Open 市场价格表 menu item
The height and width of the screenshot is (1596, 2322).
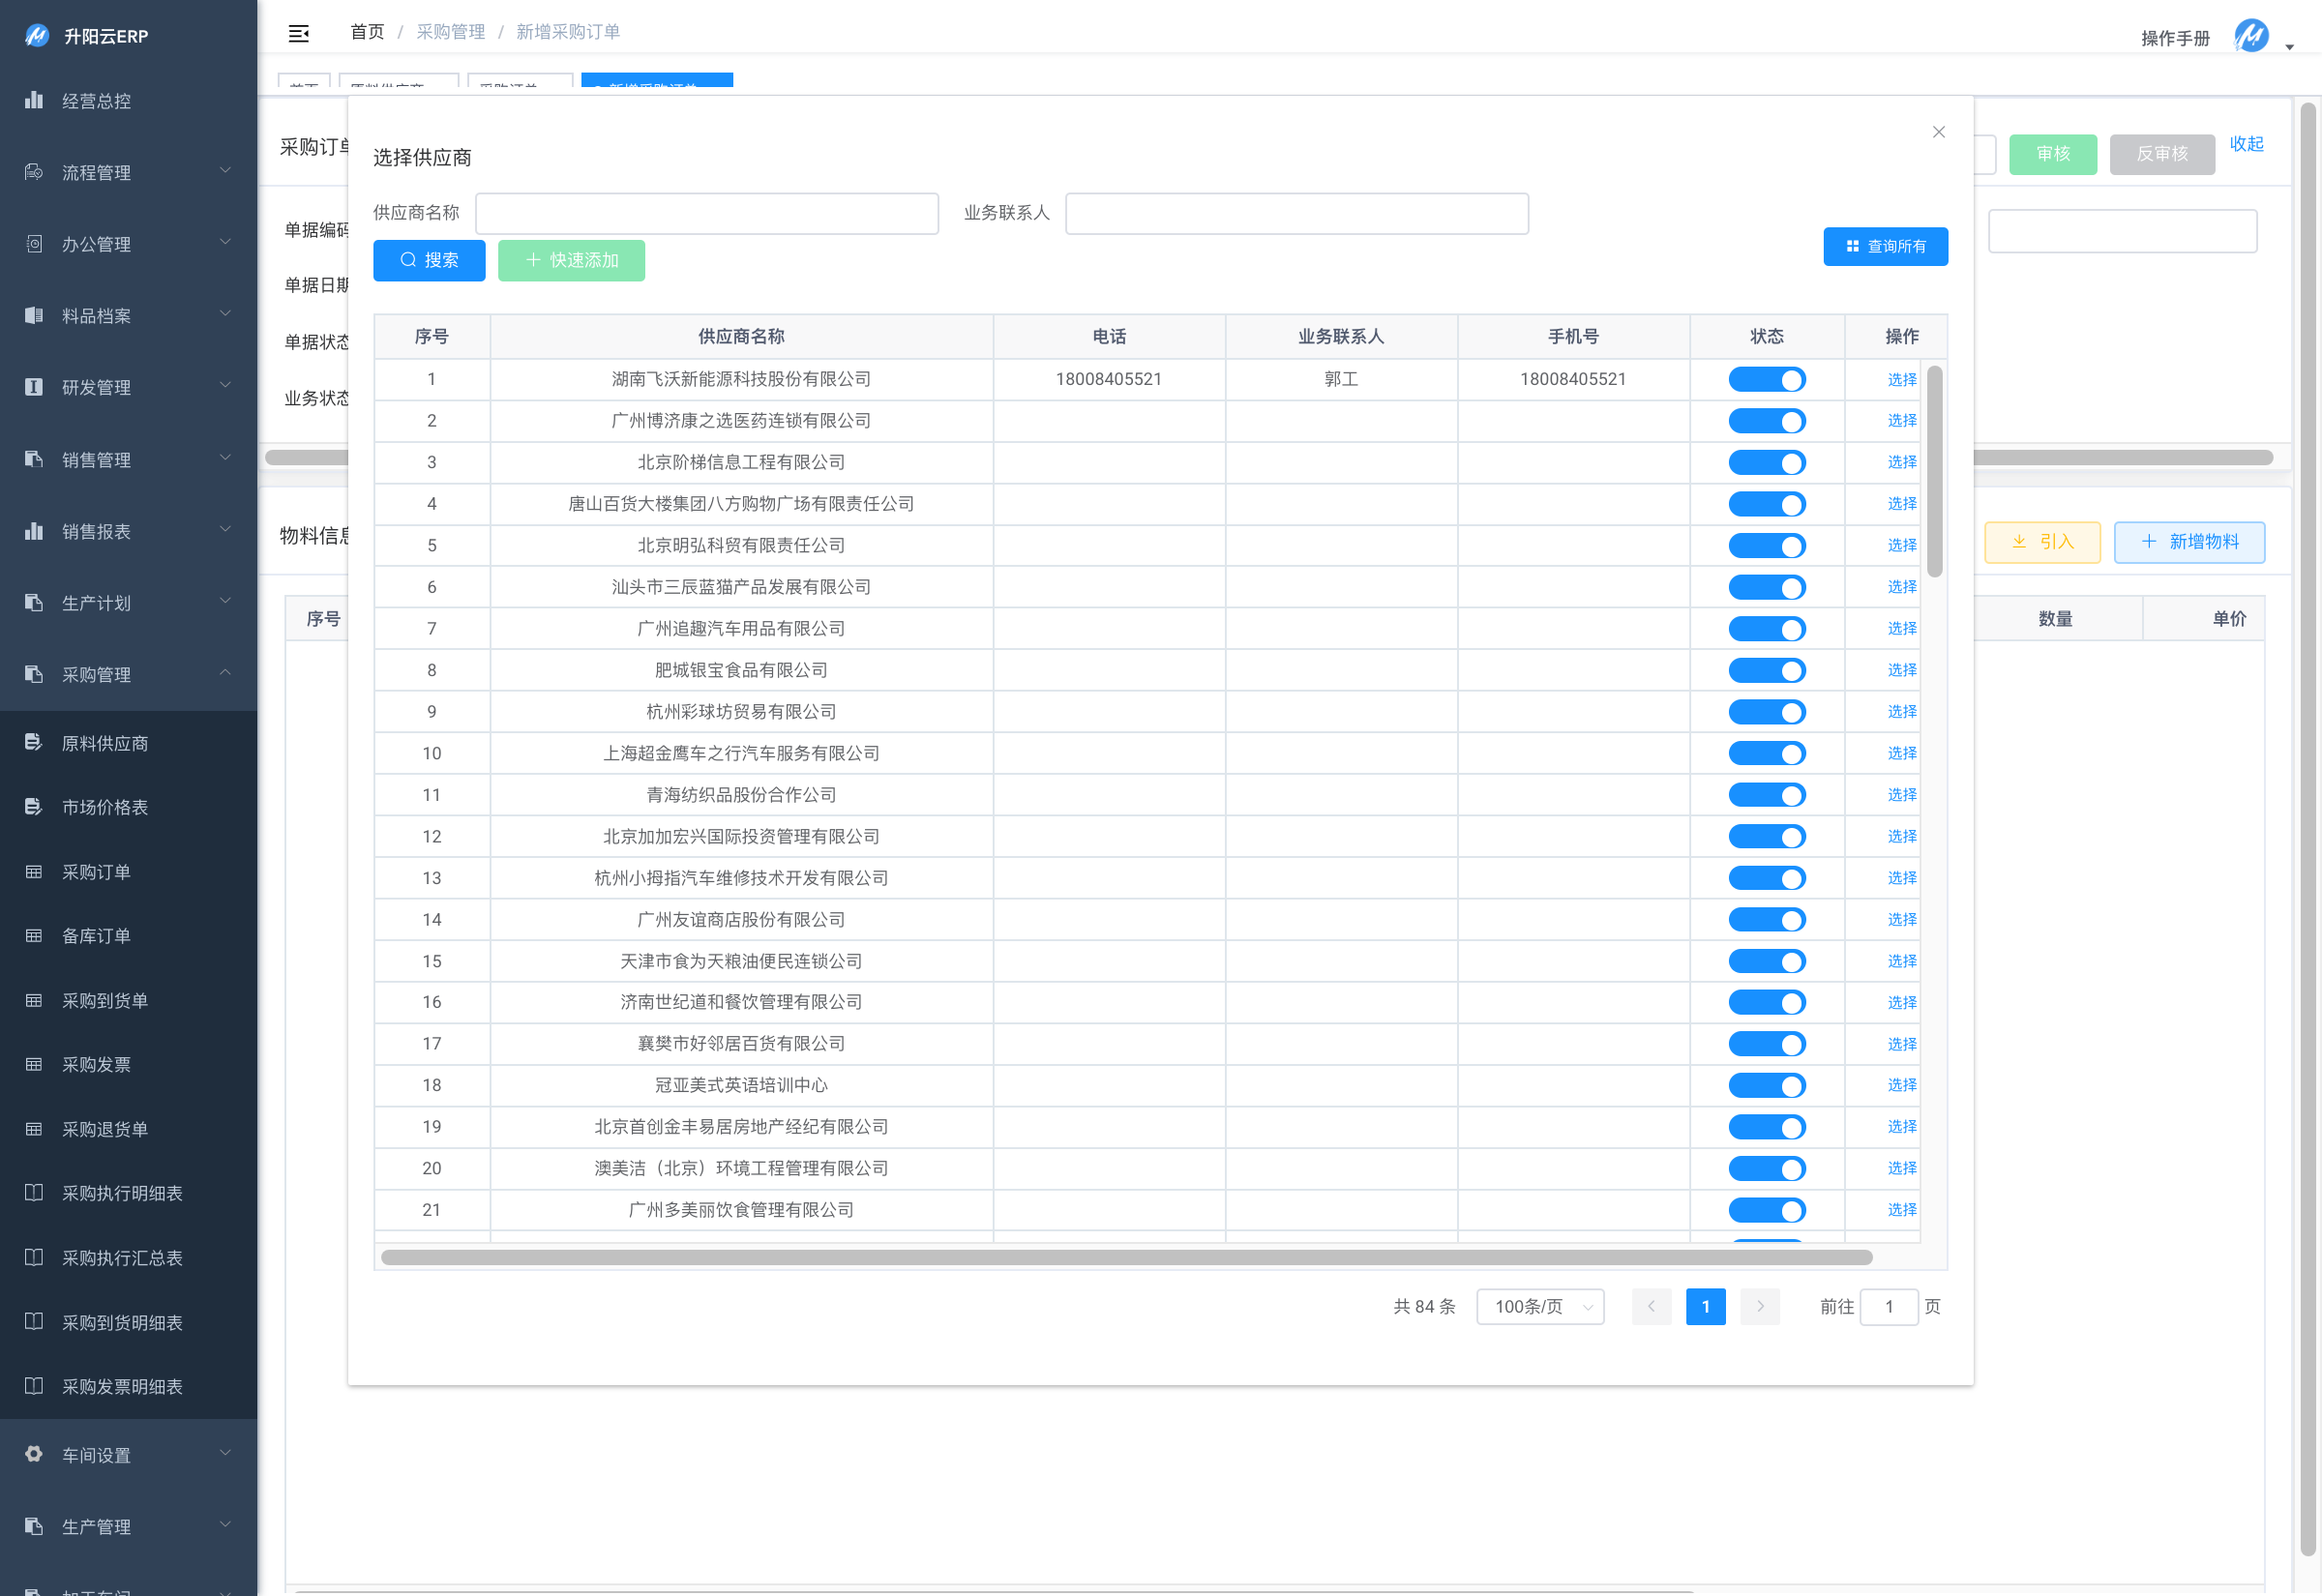pyautogui.click(x=105, y=807)
